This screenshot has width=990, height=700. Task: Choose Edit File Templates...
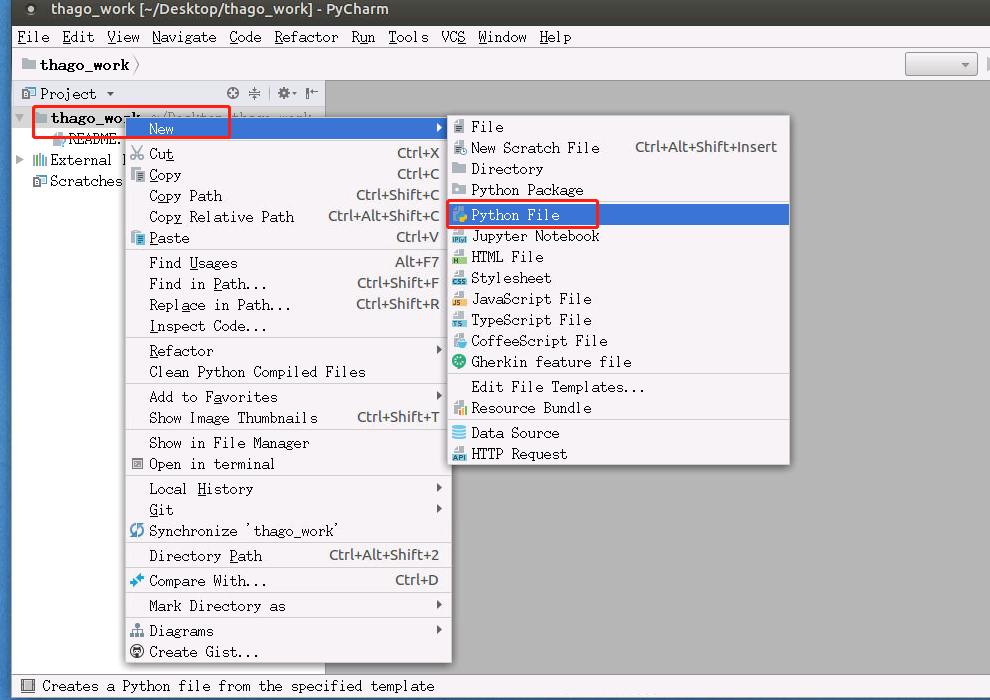pyautogui.click(x=619, y=387)
